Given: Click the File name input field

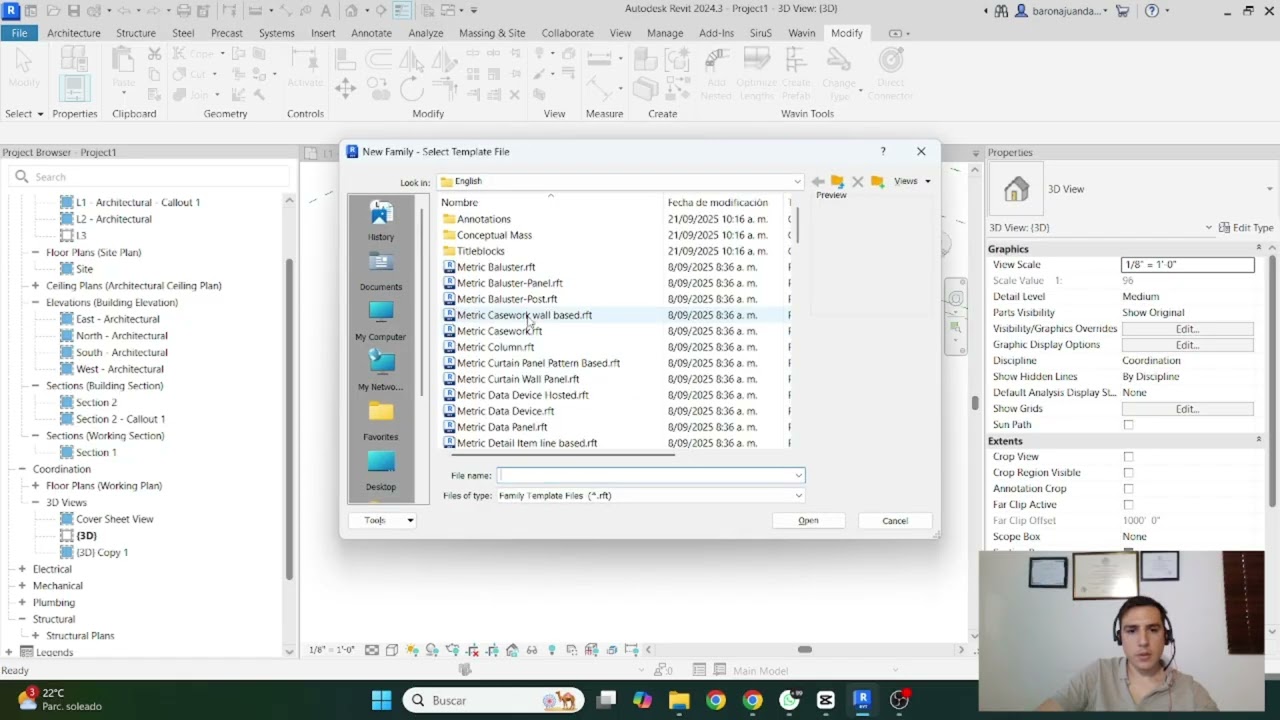Looking at the screenshot, I should [651, 476].
